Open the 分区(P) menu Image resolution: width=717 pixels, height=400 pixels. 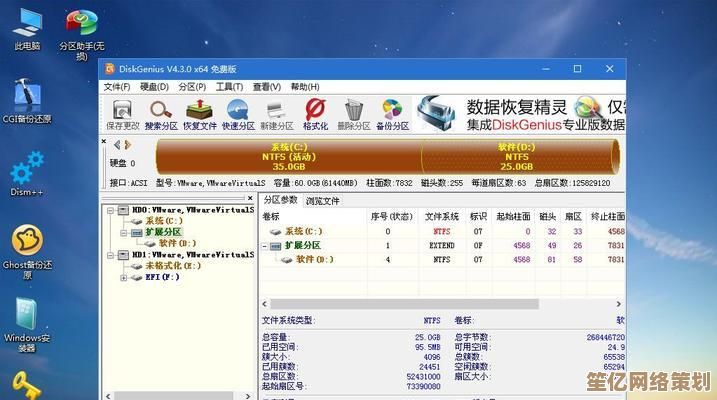tap(192, 87)
